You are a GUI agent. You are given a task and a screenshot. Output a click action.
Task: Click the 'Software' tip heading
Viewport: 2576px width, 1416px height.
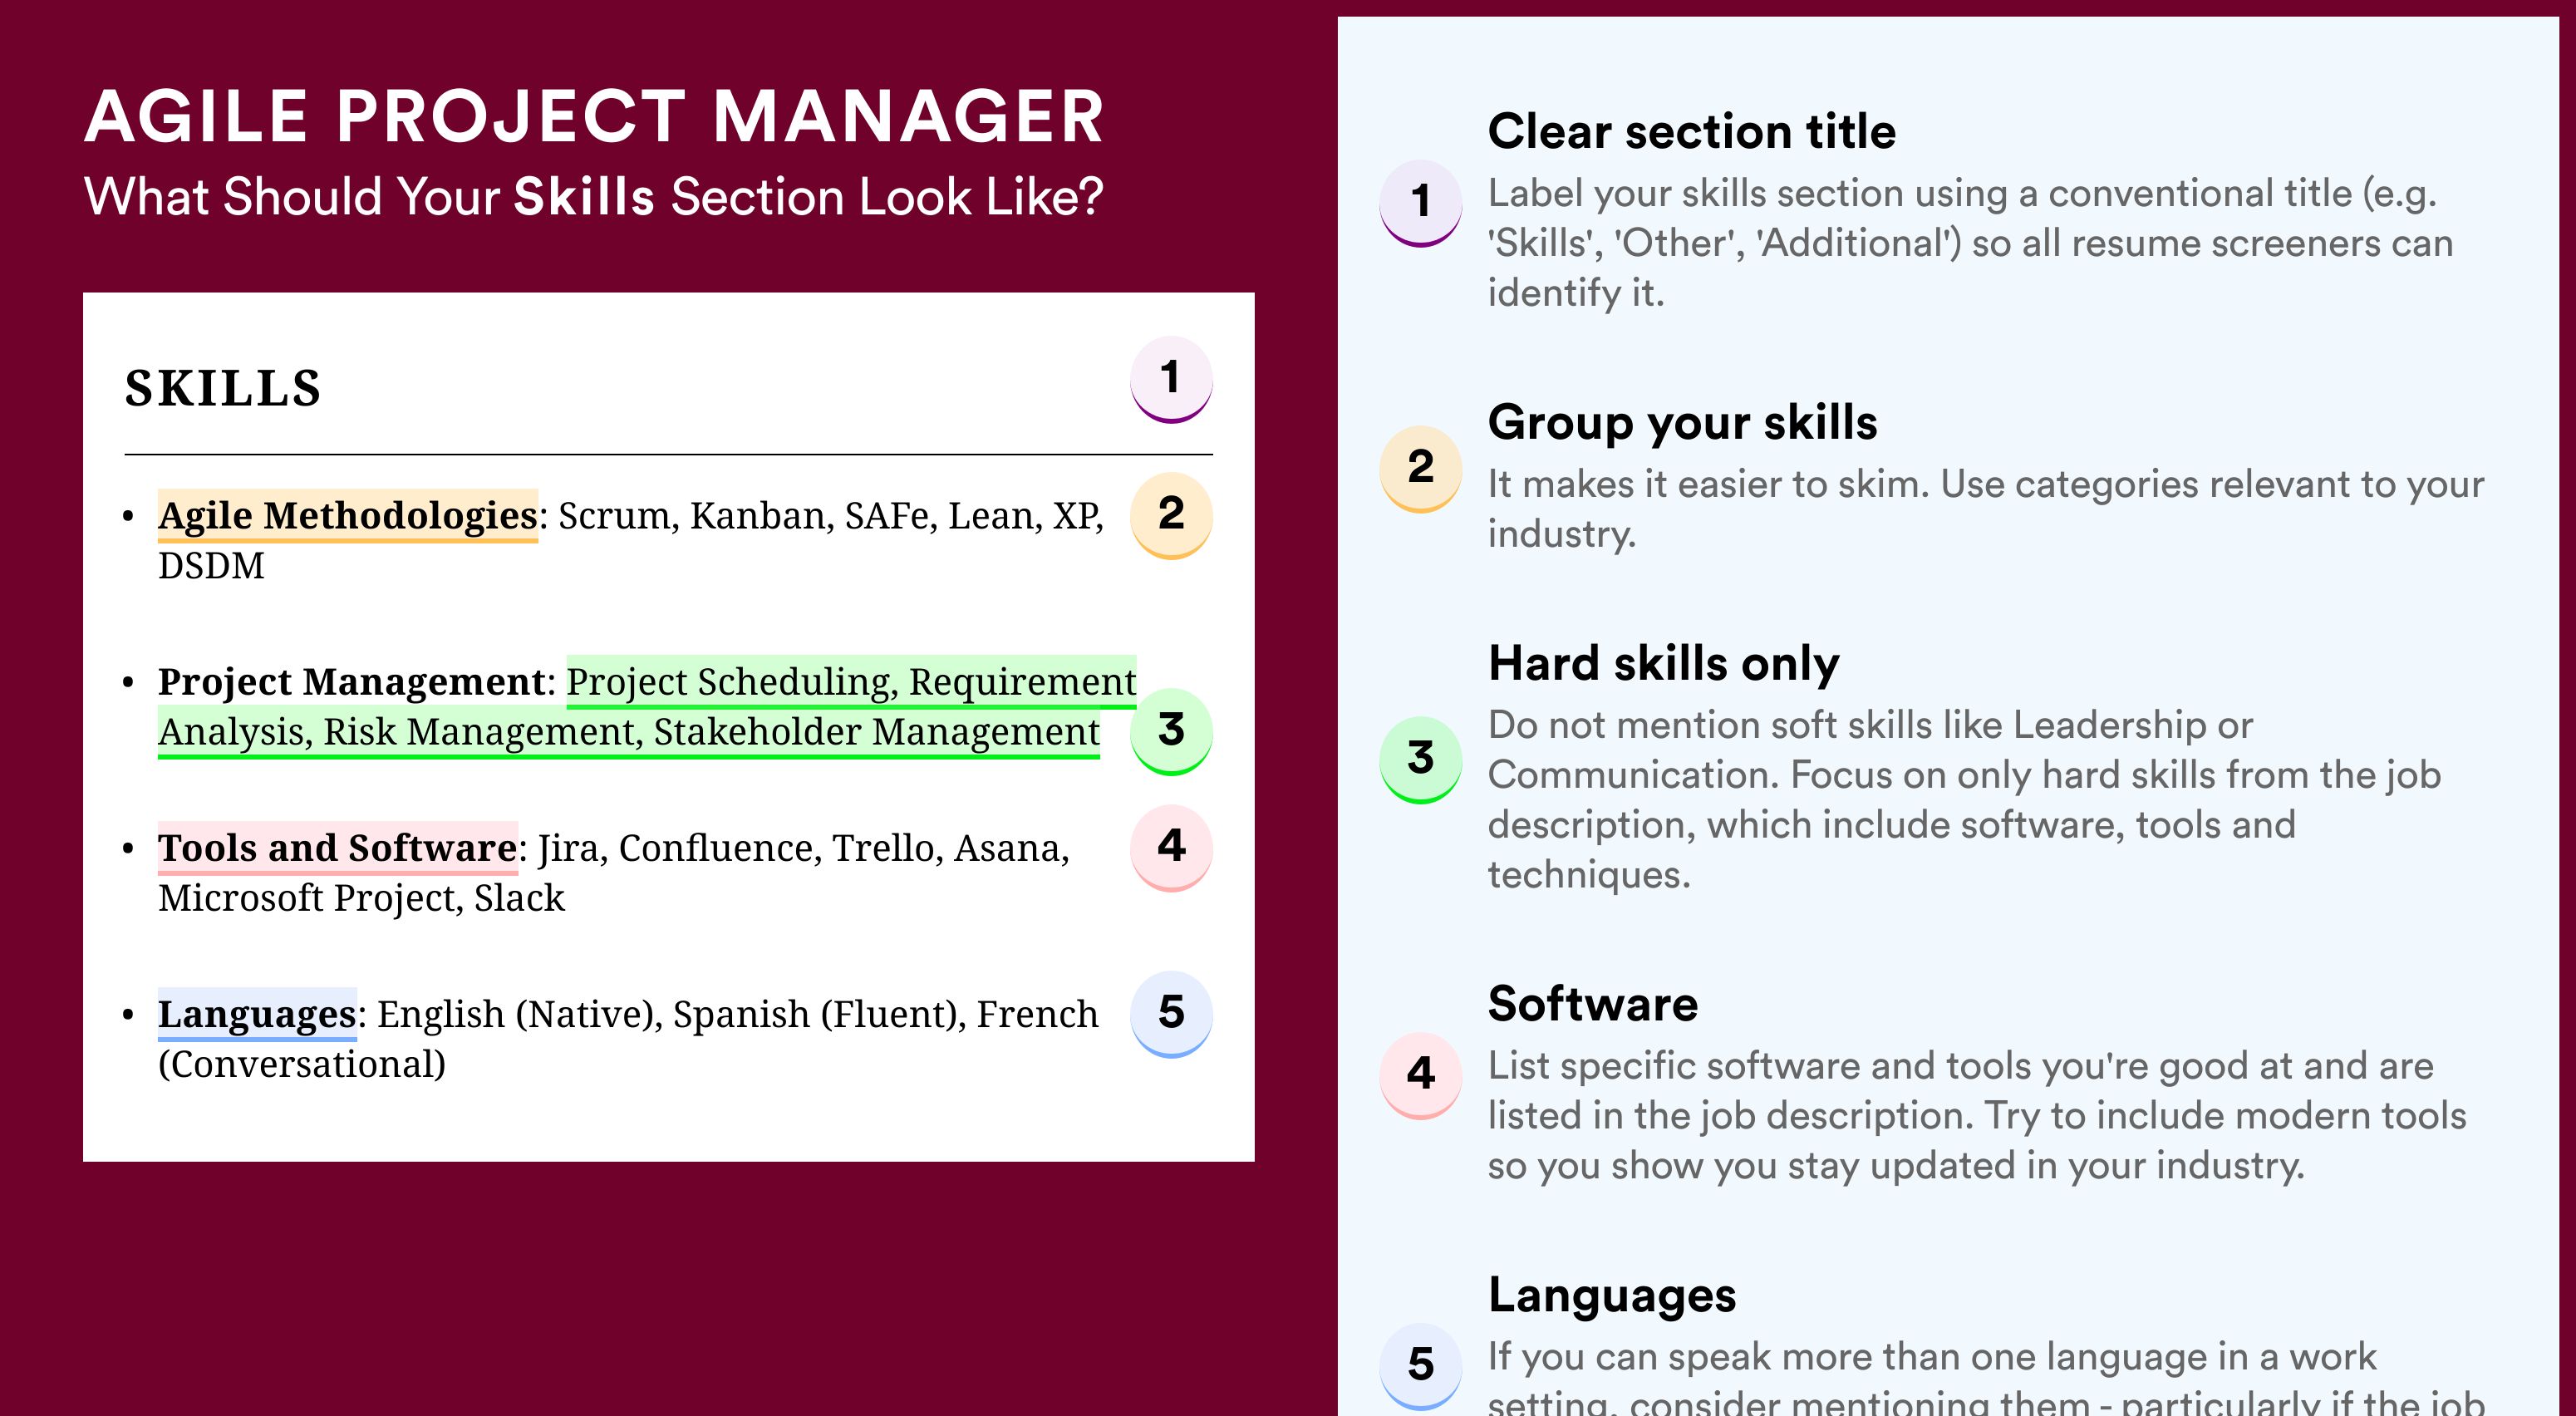click(1592, 1004)
